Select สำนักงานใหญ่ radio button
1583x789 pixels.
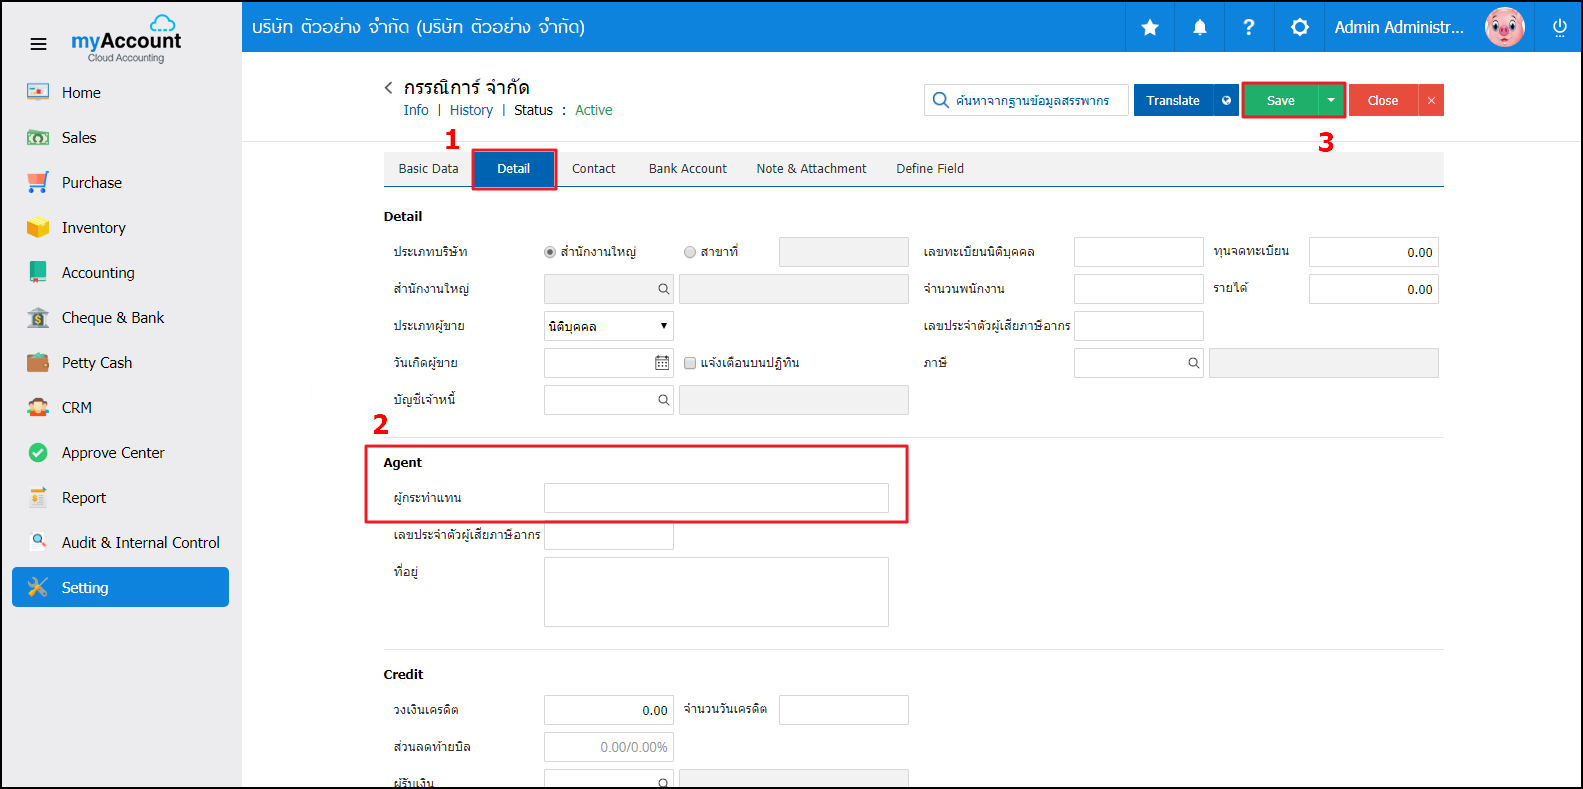[550, 252]
